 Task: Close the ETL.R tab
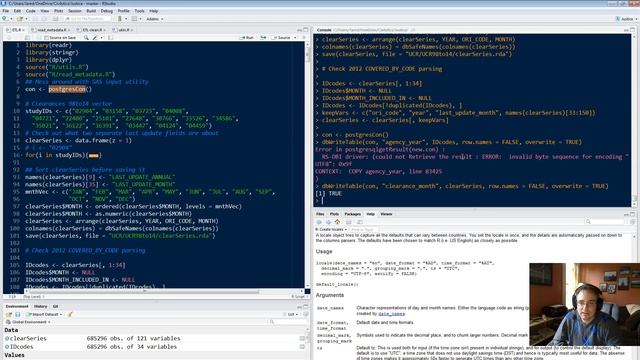coord(24,30)
